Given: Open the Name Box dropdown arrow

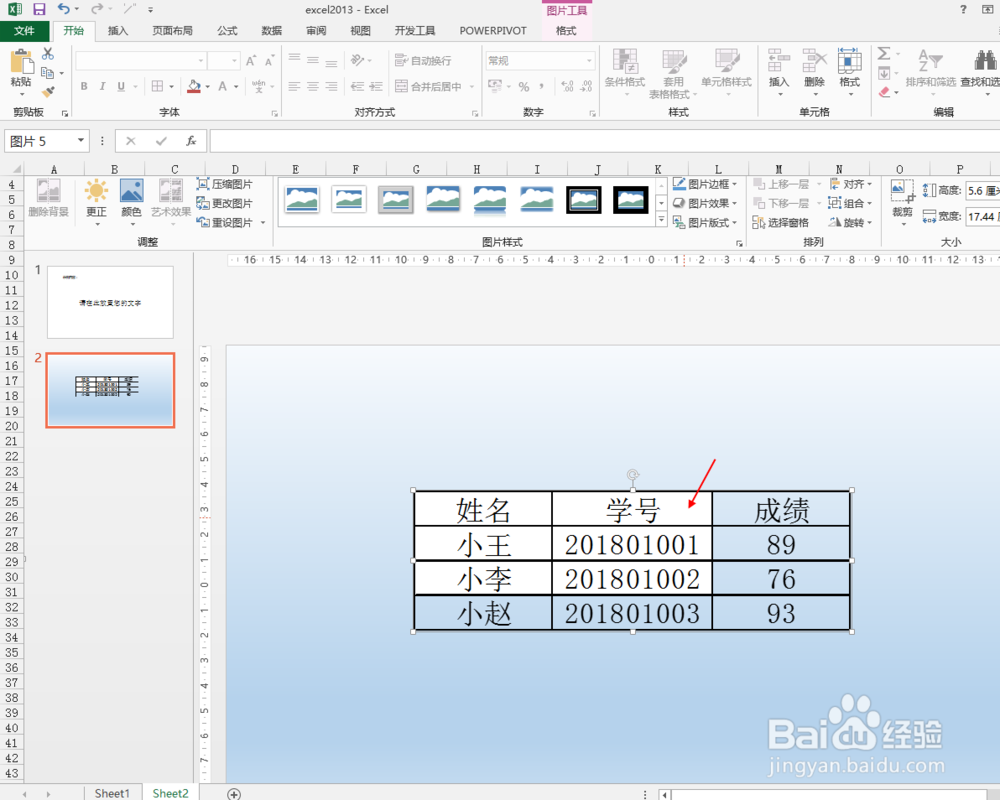Looking at the screenshot, I should 81,140.
